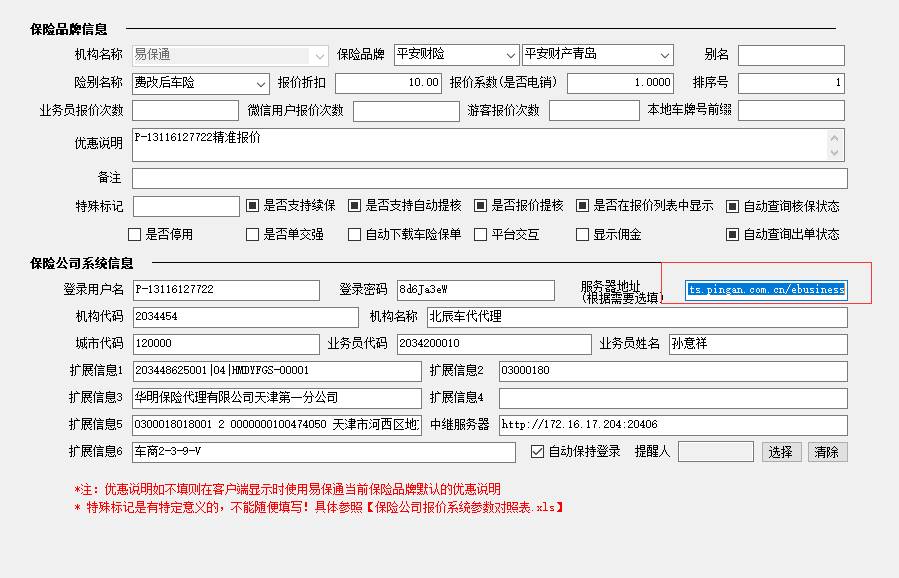This screenshot has width=899, height=578.
Task: Click the 扩展信息1 field
Action: coord(277,371)
